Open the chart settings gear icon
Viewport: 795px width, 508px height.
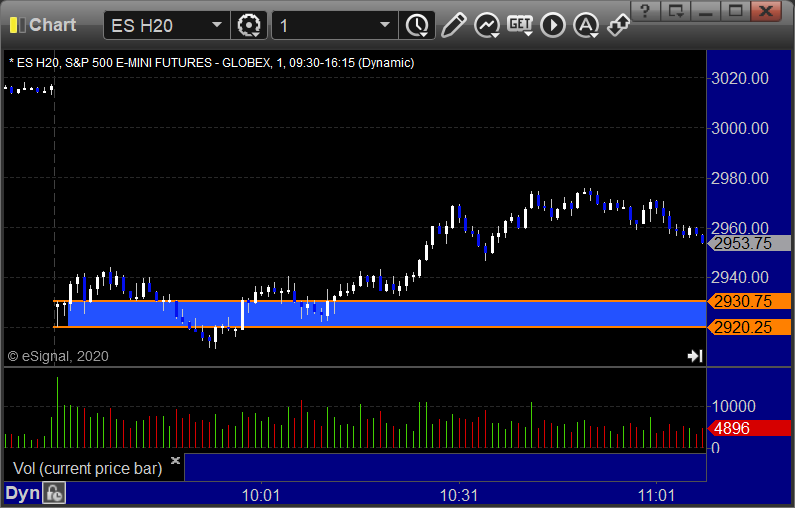[249, 25]
